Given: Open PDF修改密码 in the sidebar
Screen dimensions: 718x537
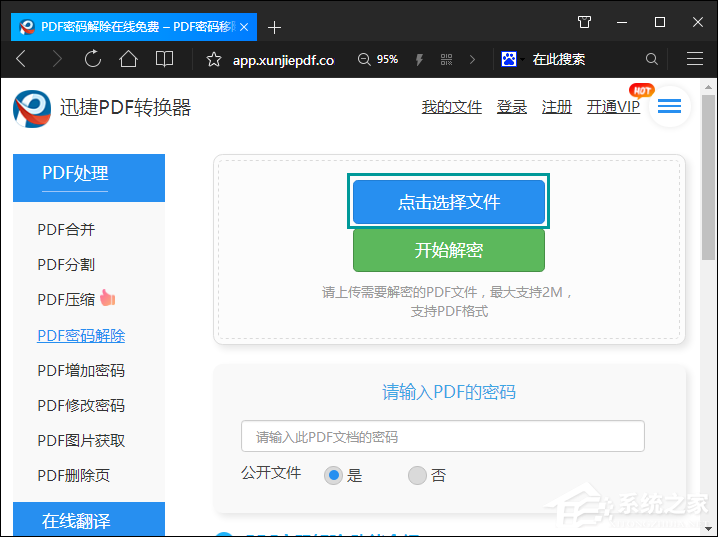Looking at the screenshot, I should [x=81, y=406].
